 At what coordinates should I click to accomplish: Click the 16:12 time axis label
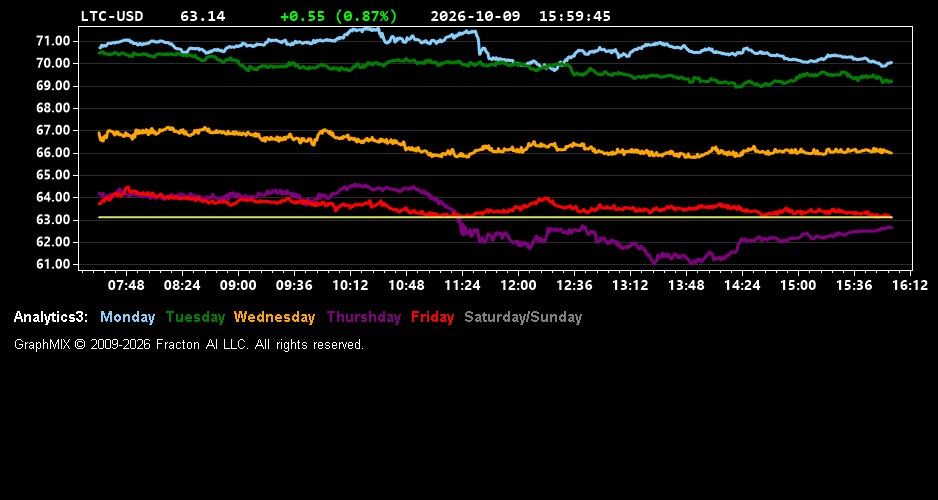910,286
